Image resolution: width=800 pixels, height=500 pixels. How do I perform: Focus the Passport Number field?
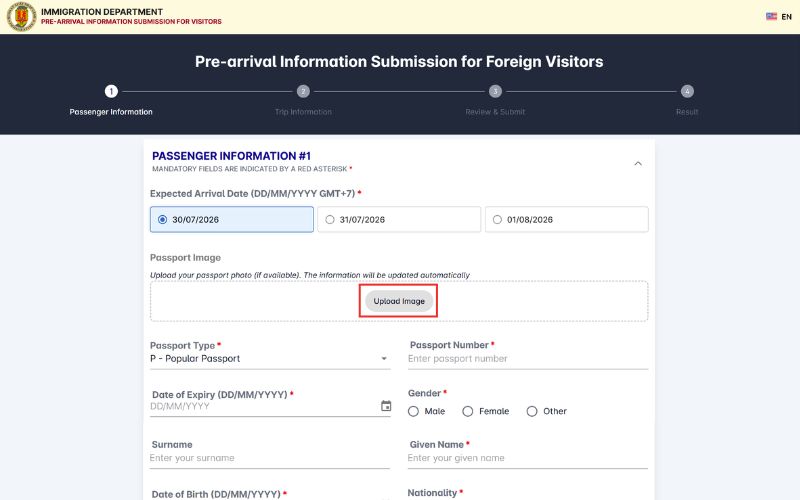click(528, 359)
